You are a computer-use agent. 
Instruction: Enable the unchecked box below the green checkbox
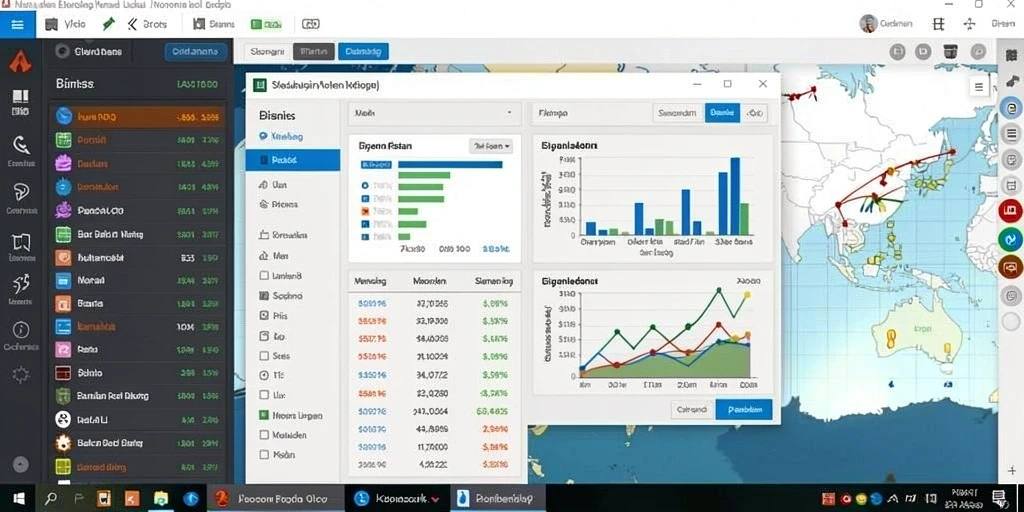(x=264, y=434)
